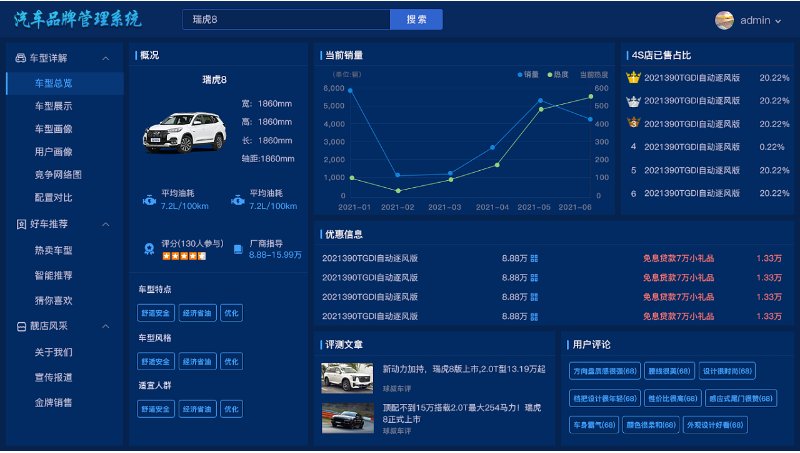
Task: Click the left engine icon for 平均油耗
Action: [x=149, y=200]
